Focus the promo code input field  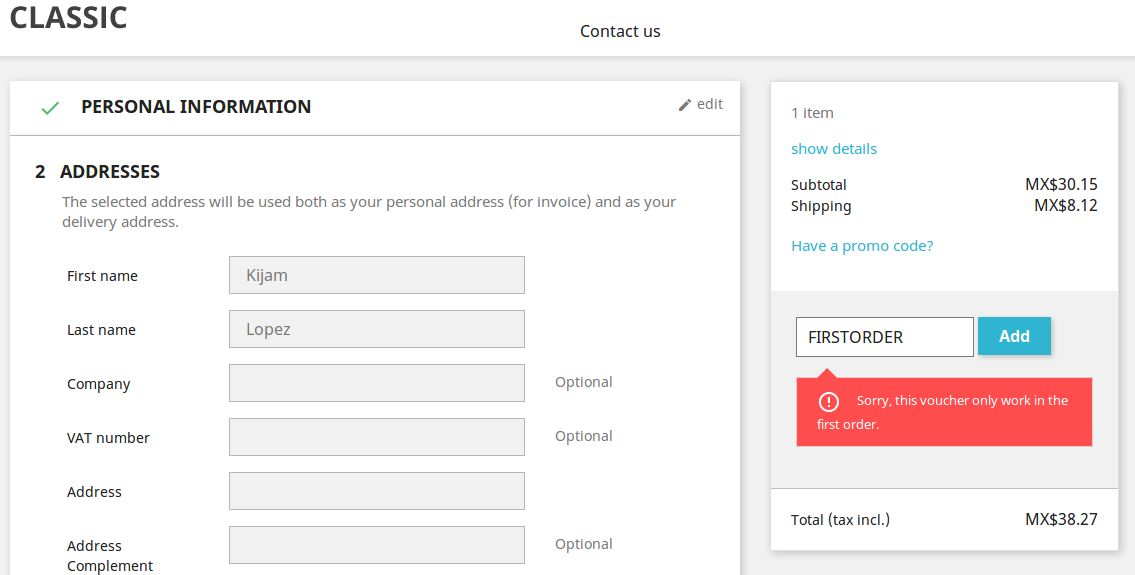click(884, 337)
